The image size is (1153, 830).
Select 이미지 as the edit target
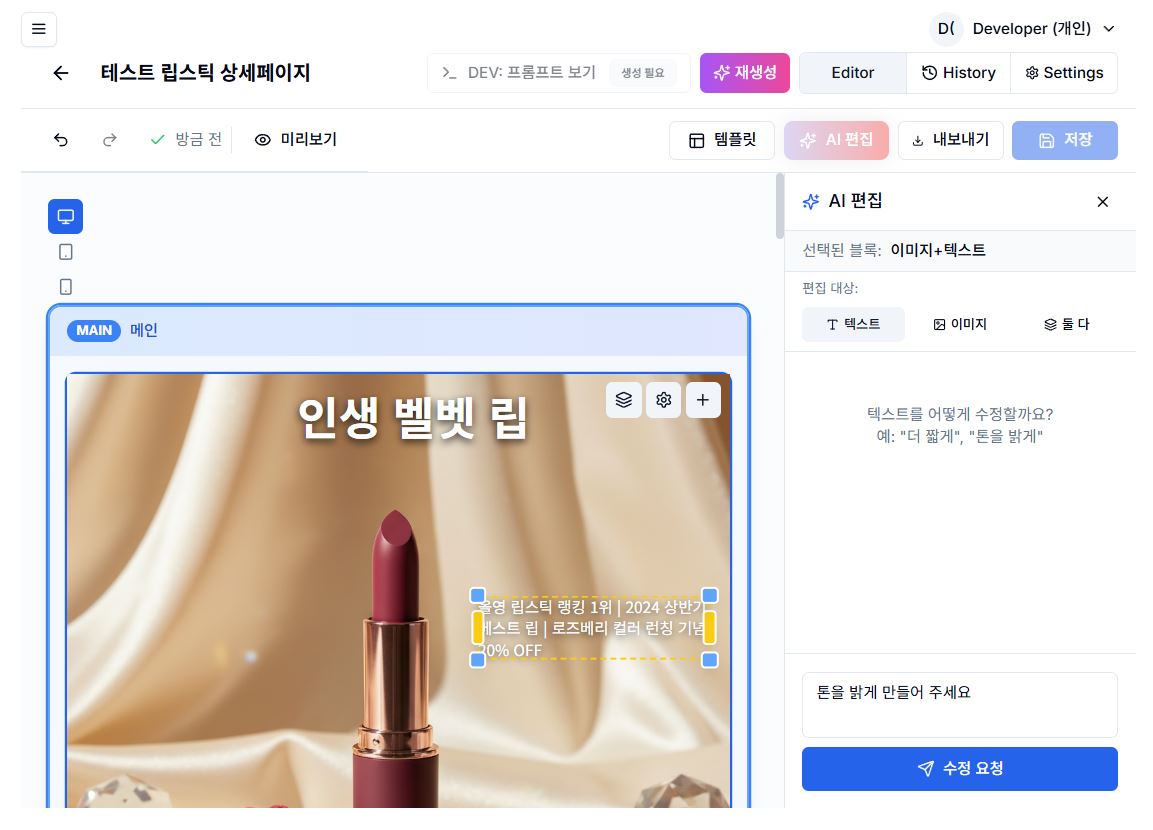(x=959, y=324)
